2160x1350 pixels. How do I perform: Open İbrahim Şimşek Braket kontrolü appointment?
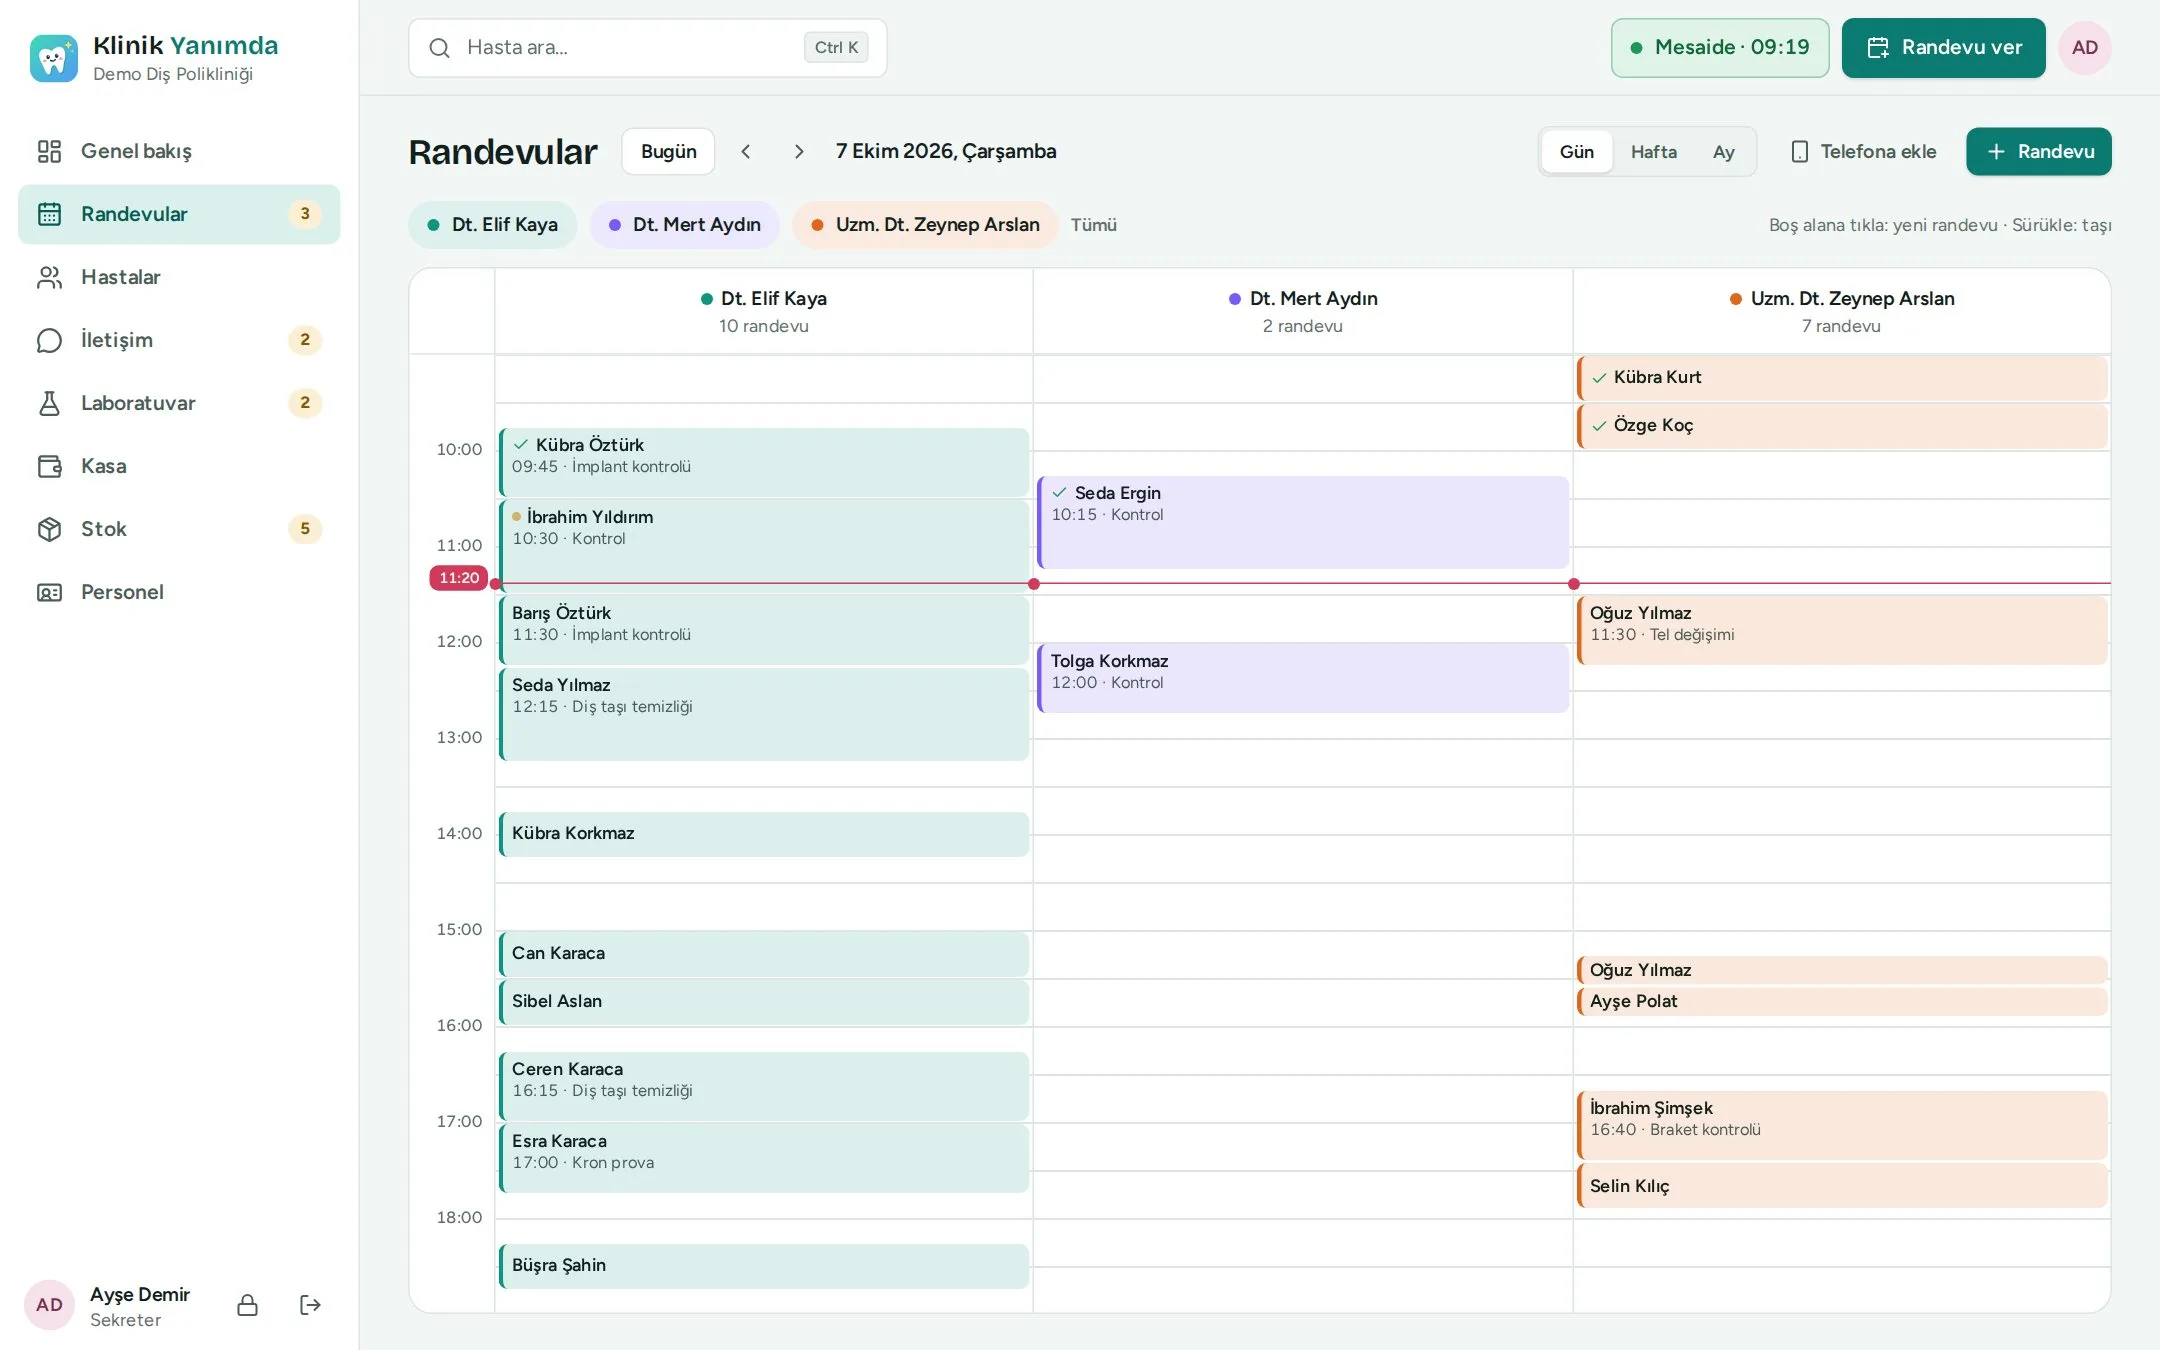point(1842,1125)
